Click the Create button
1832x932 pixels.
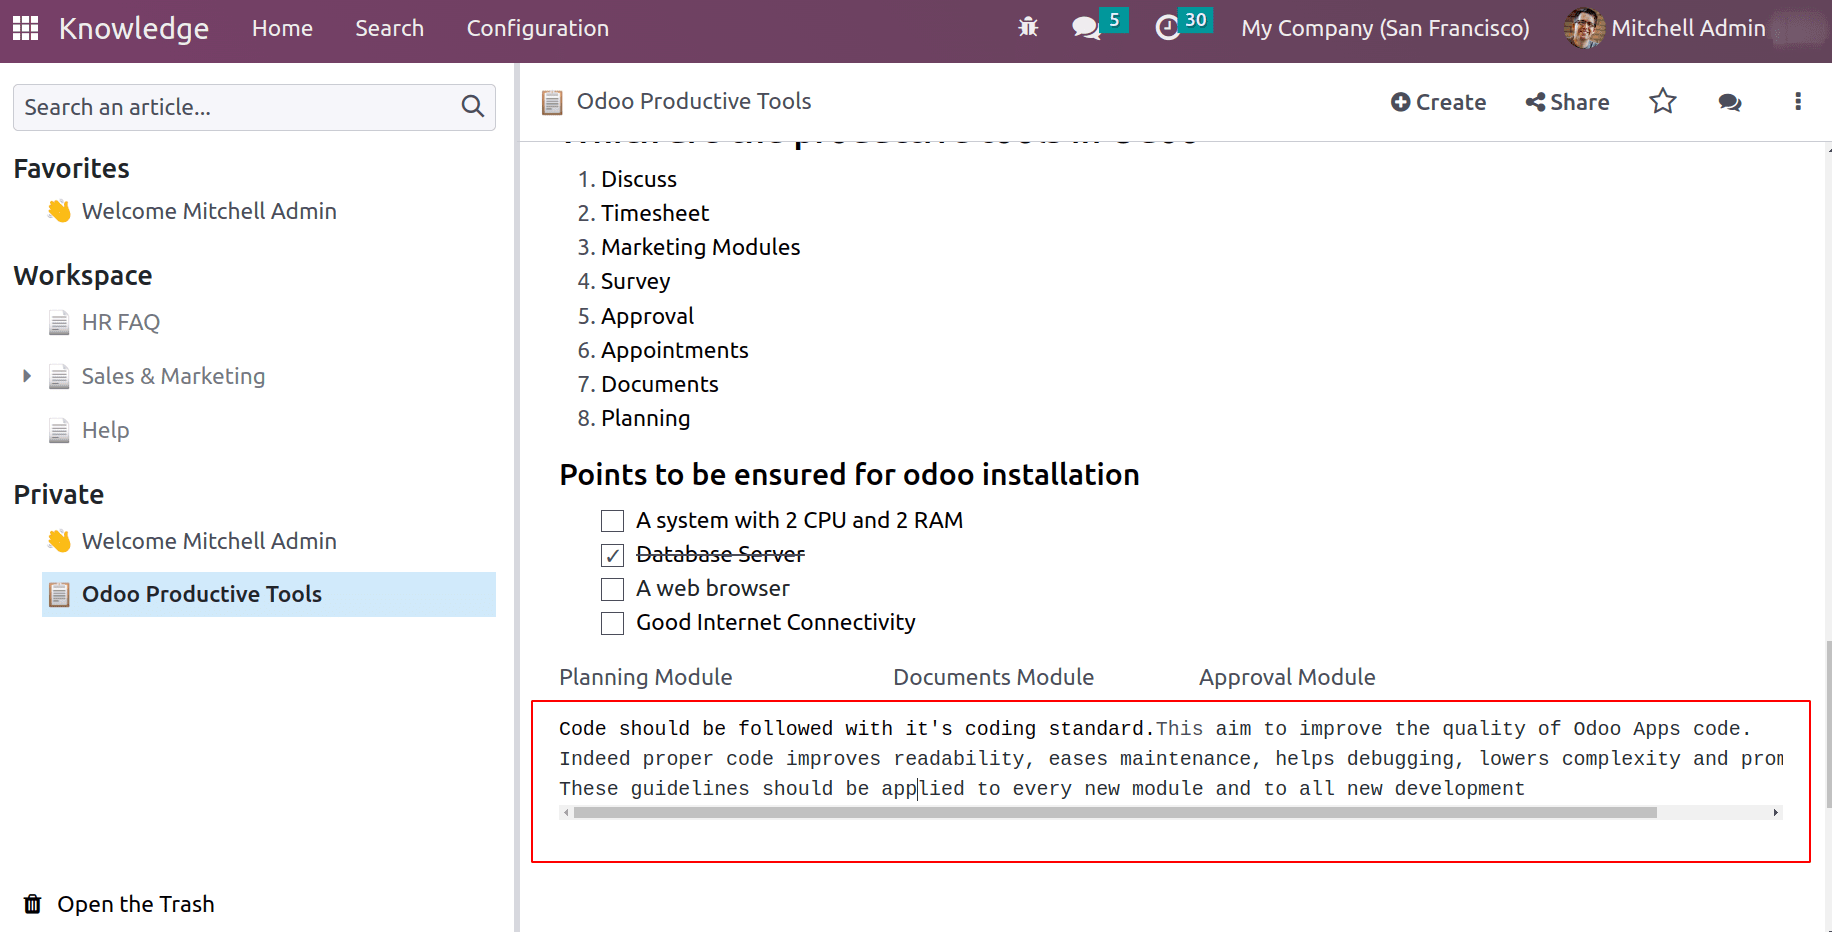point(1438,102)
